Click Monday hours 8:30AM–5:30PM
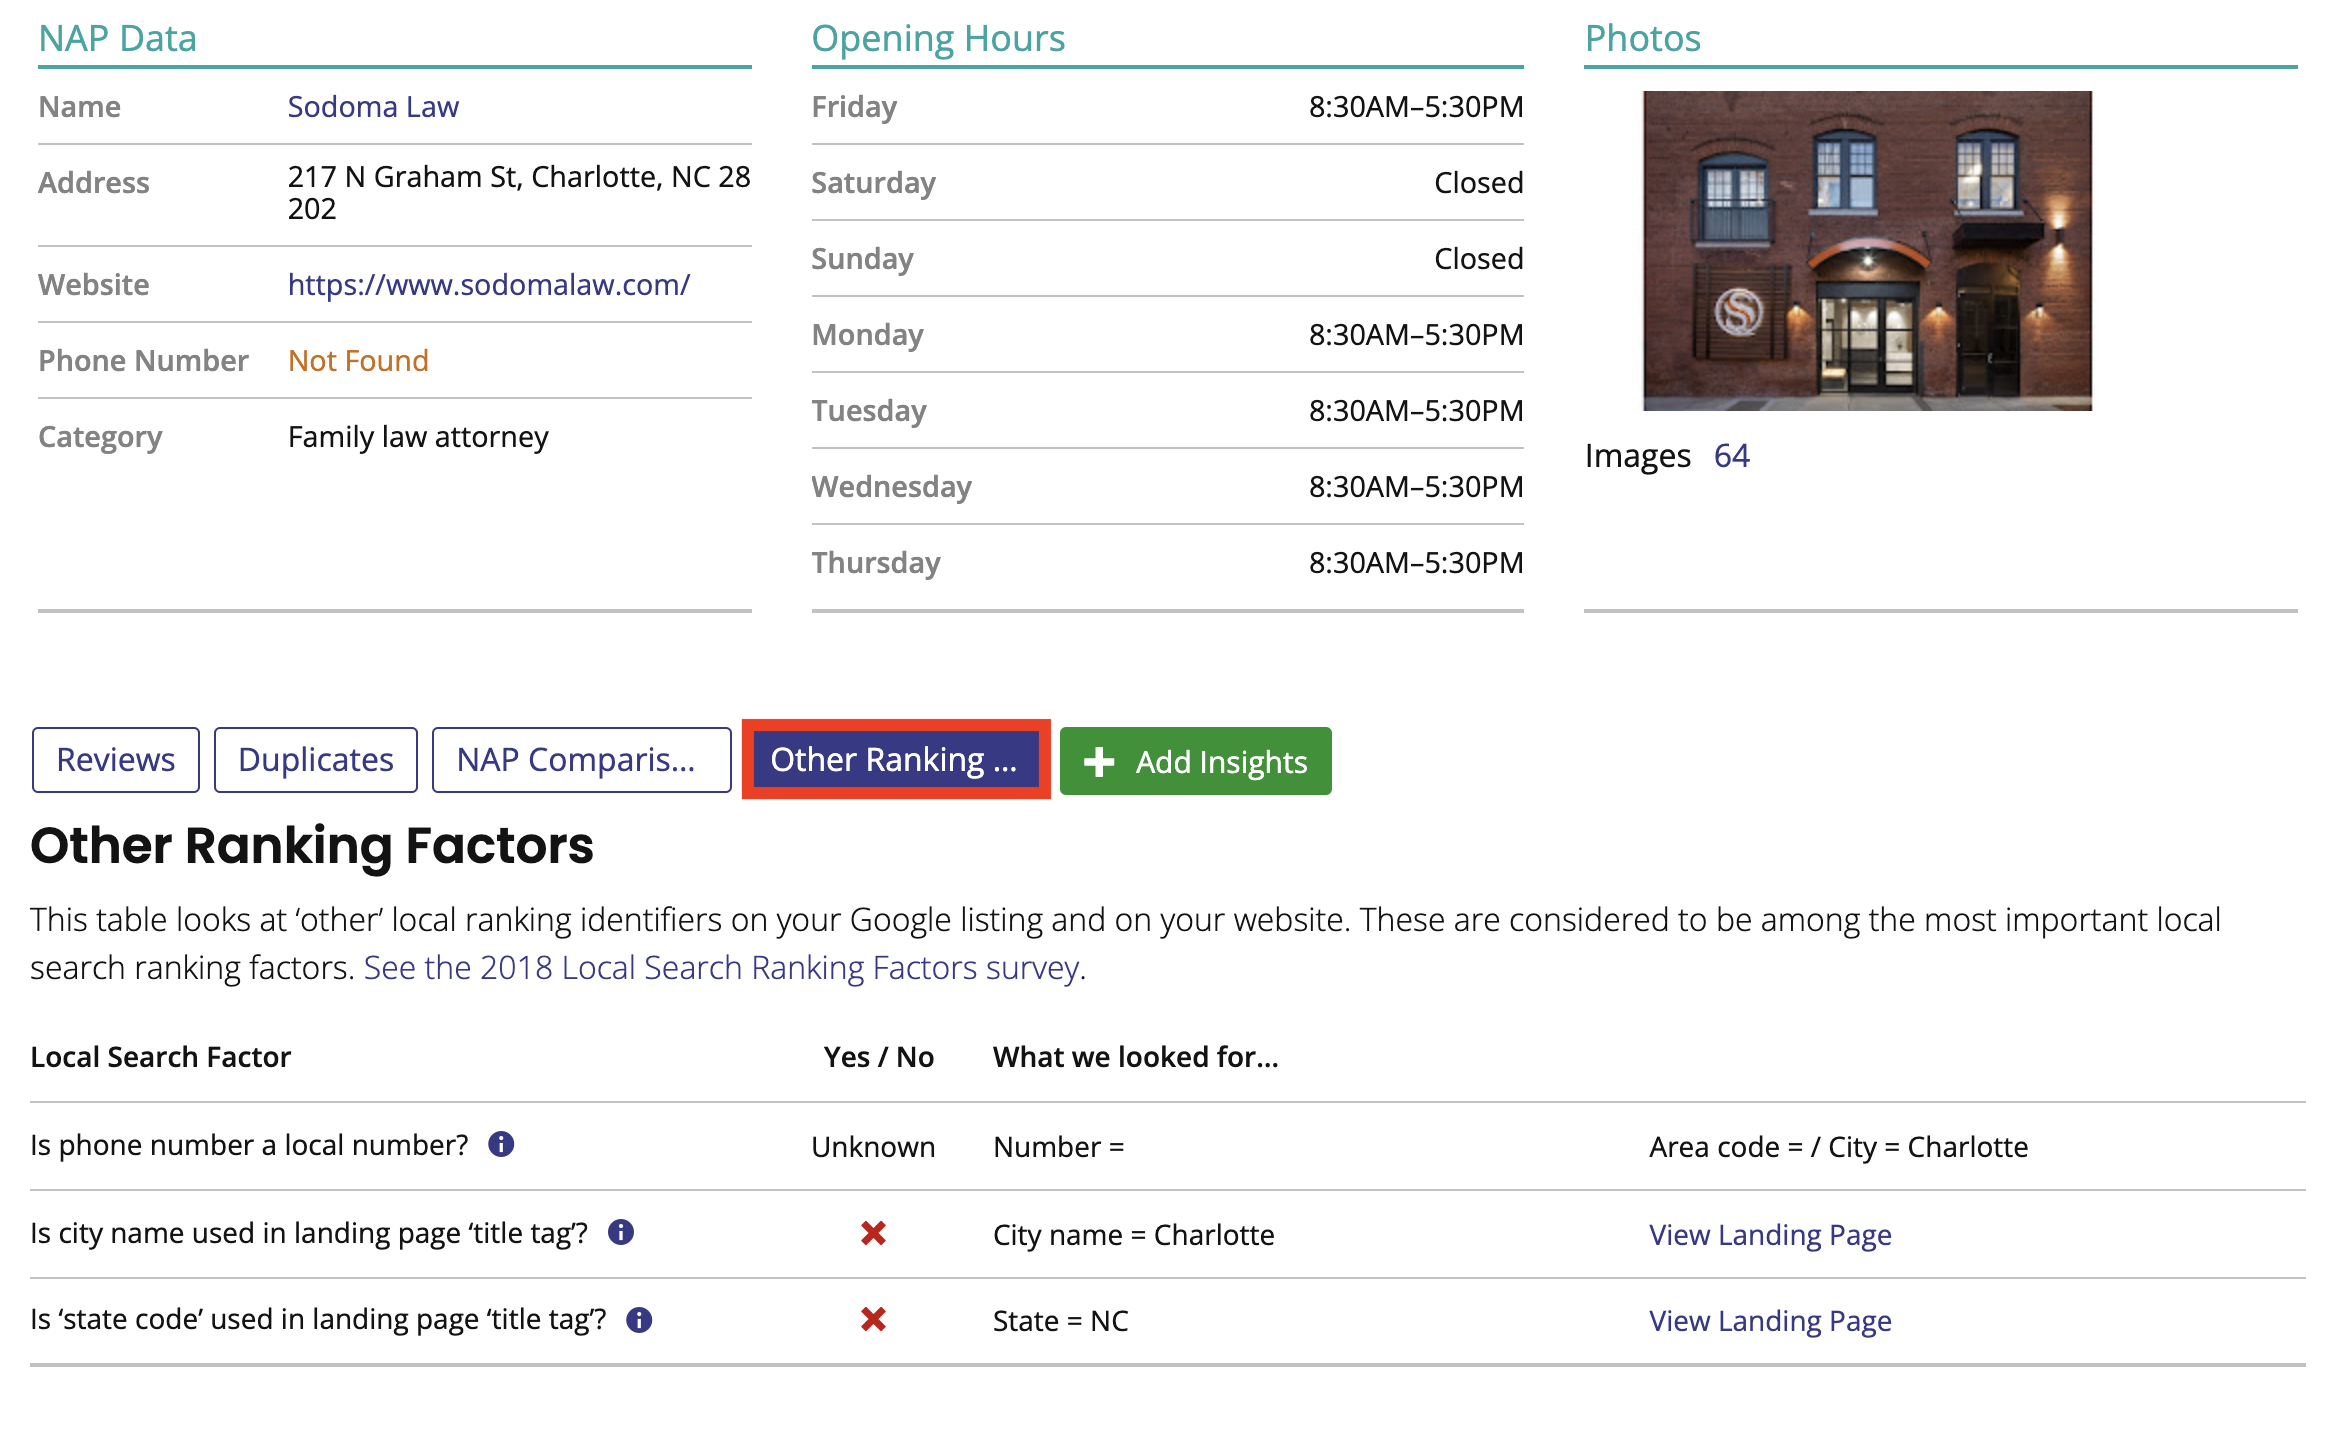Viewport: 2331px width, 1433px height. [1416, 334]
